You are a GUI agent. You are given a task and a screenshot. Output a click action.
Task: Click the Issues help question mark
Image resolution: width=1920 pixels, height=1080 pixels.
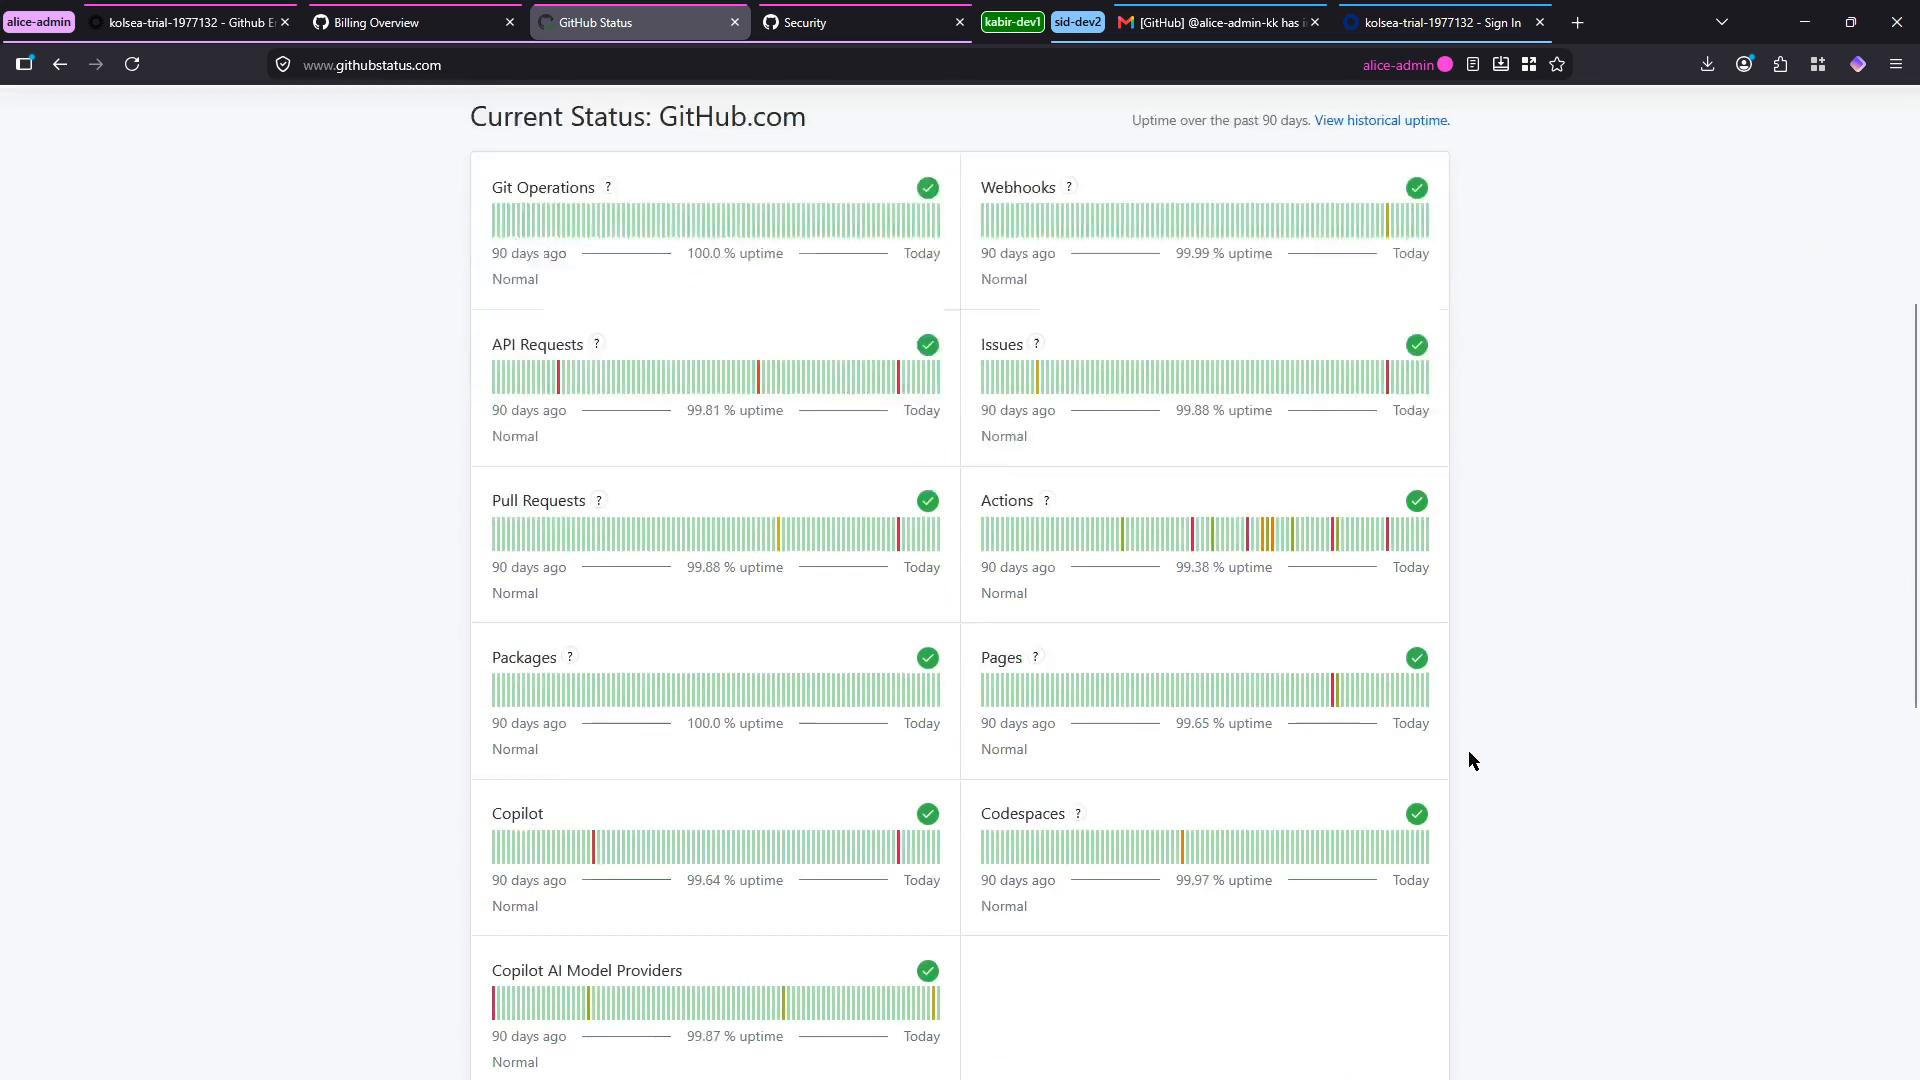tap(1037, 344)
